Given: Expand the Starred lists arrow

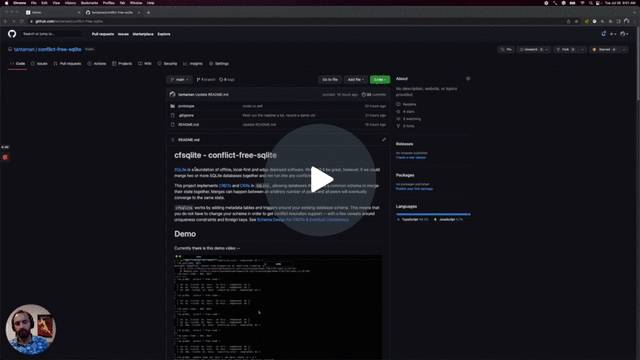Looking at the screenshot, I should [x=624, y=49].
